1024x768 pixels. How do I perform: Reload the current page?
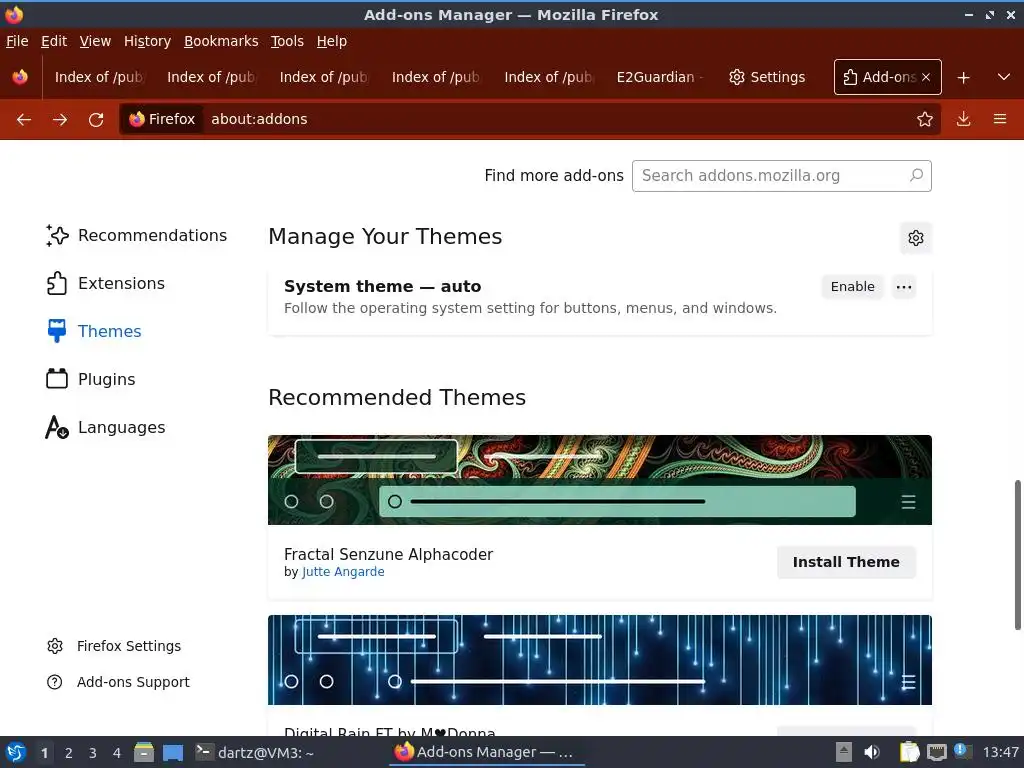[x=96, y=120]
